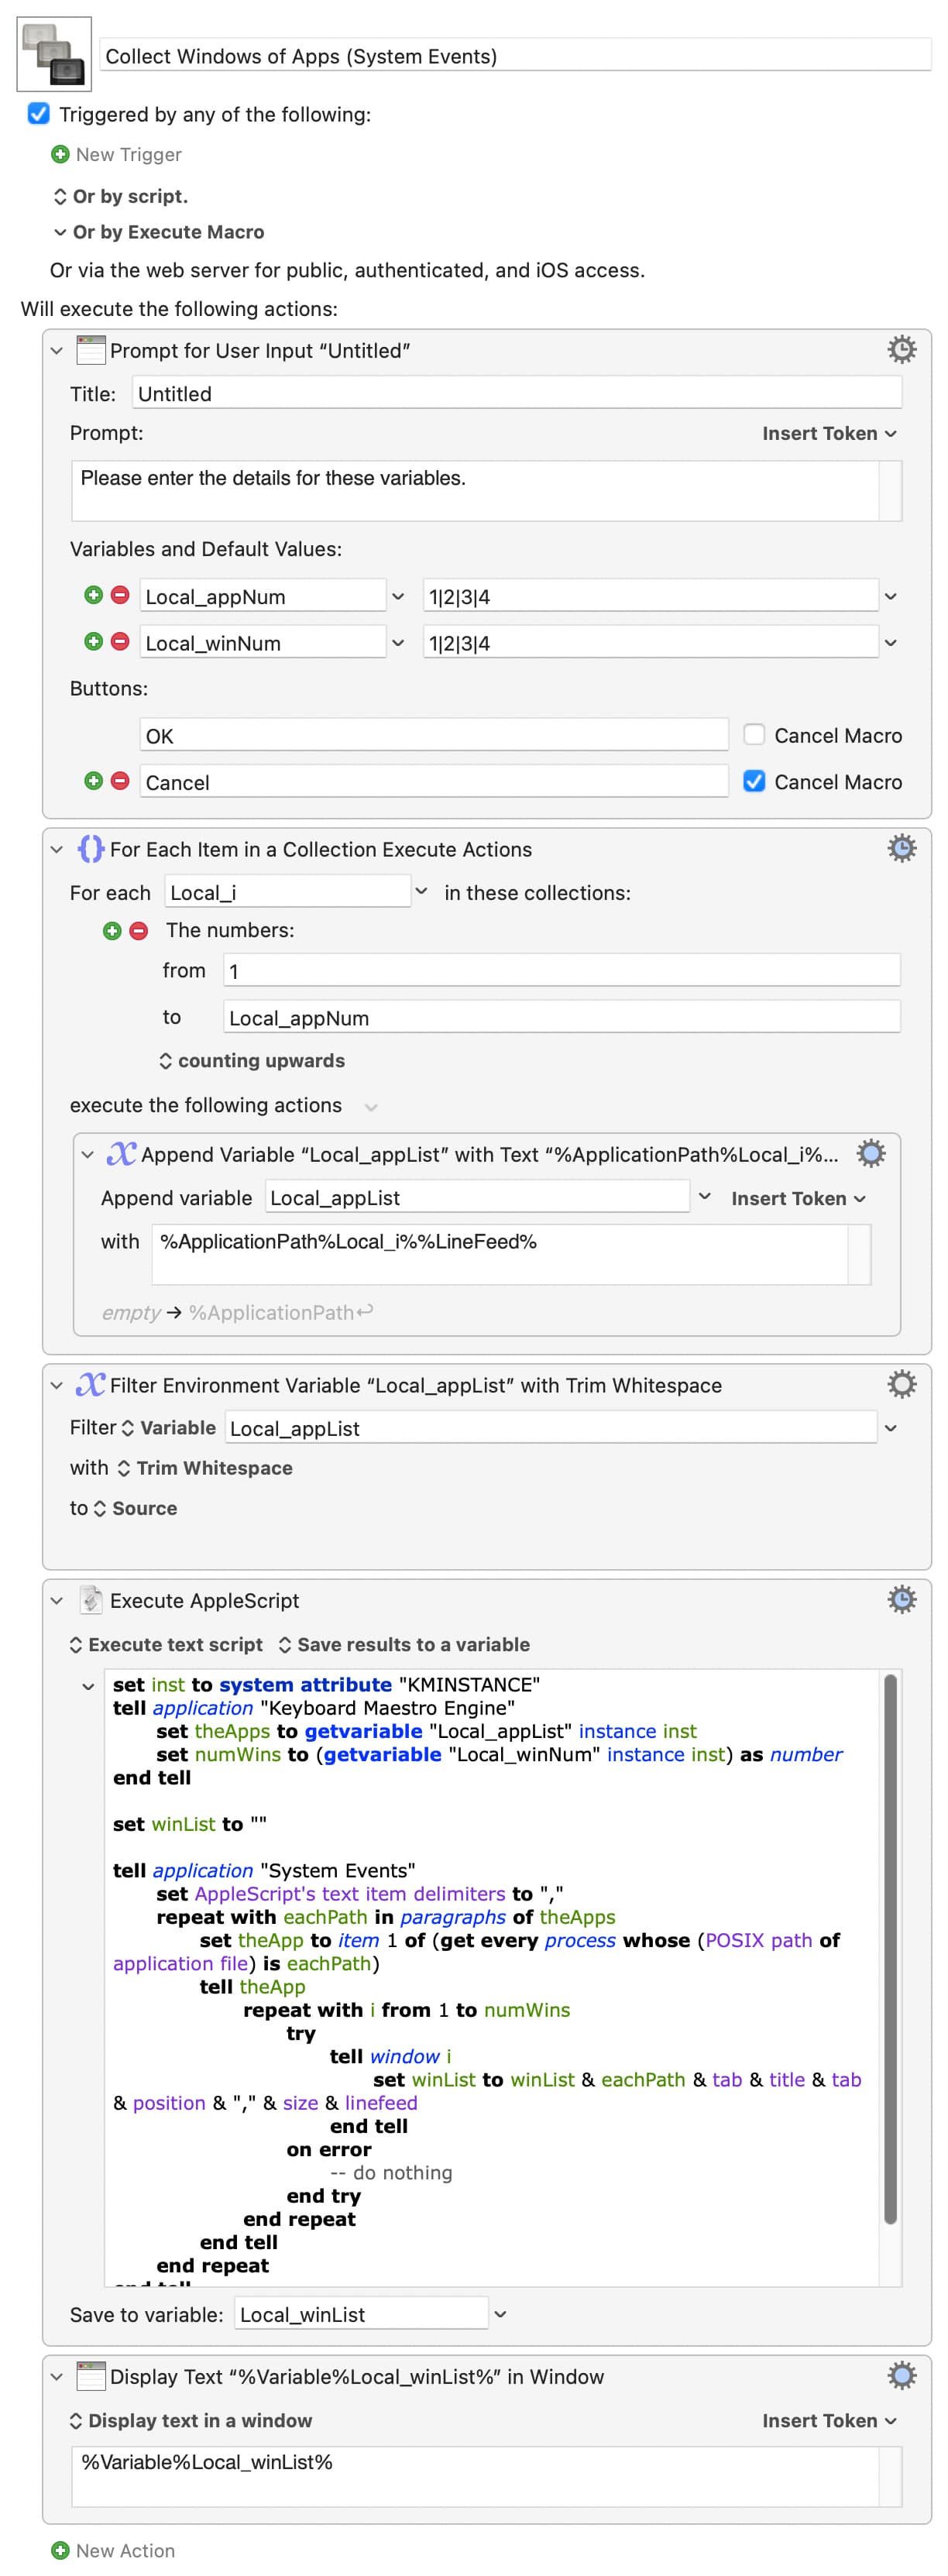The image size is (948, 2576).
Task: Uncheck Cancel Macro for Cancel button
Action: coord(754,781)
